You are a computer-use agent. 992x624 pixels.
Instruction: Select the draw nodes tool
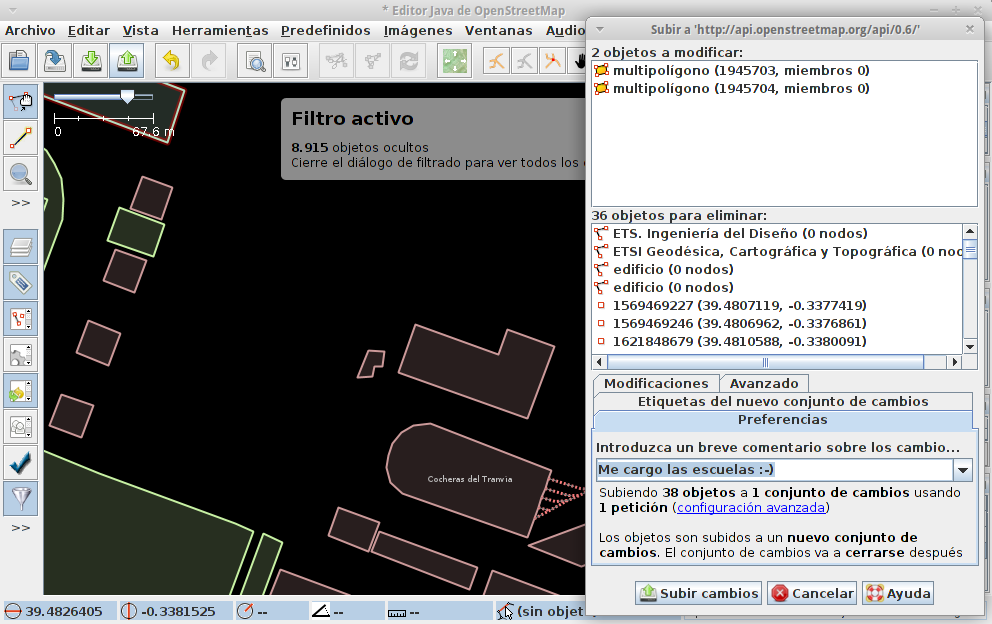[21, 137]
